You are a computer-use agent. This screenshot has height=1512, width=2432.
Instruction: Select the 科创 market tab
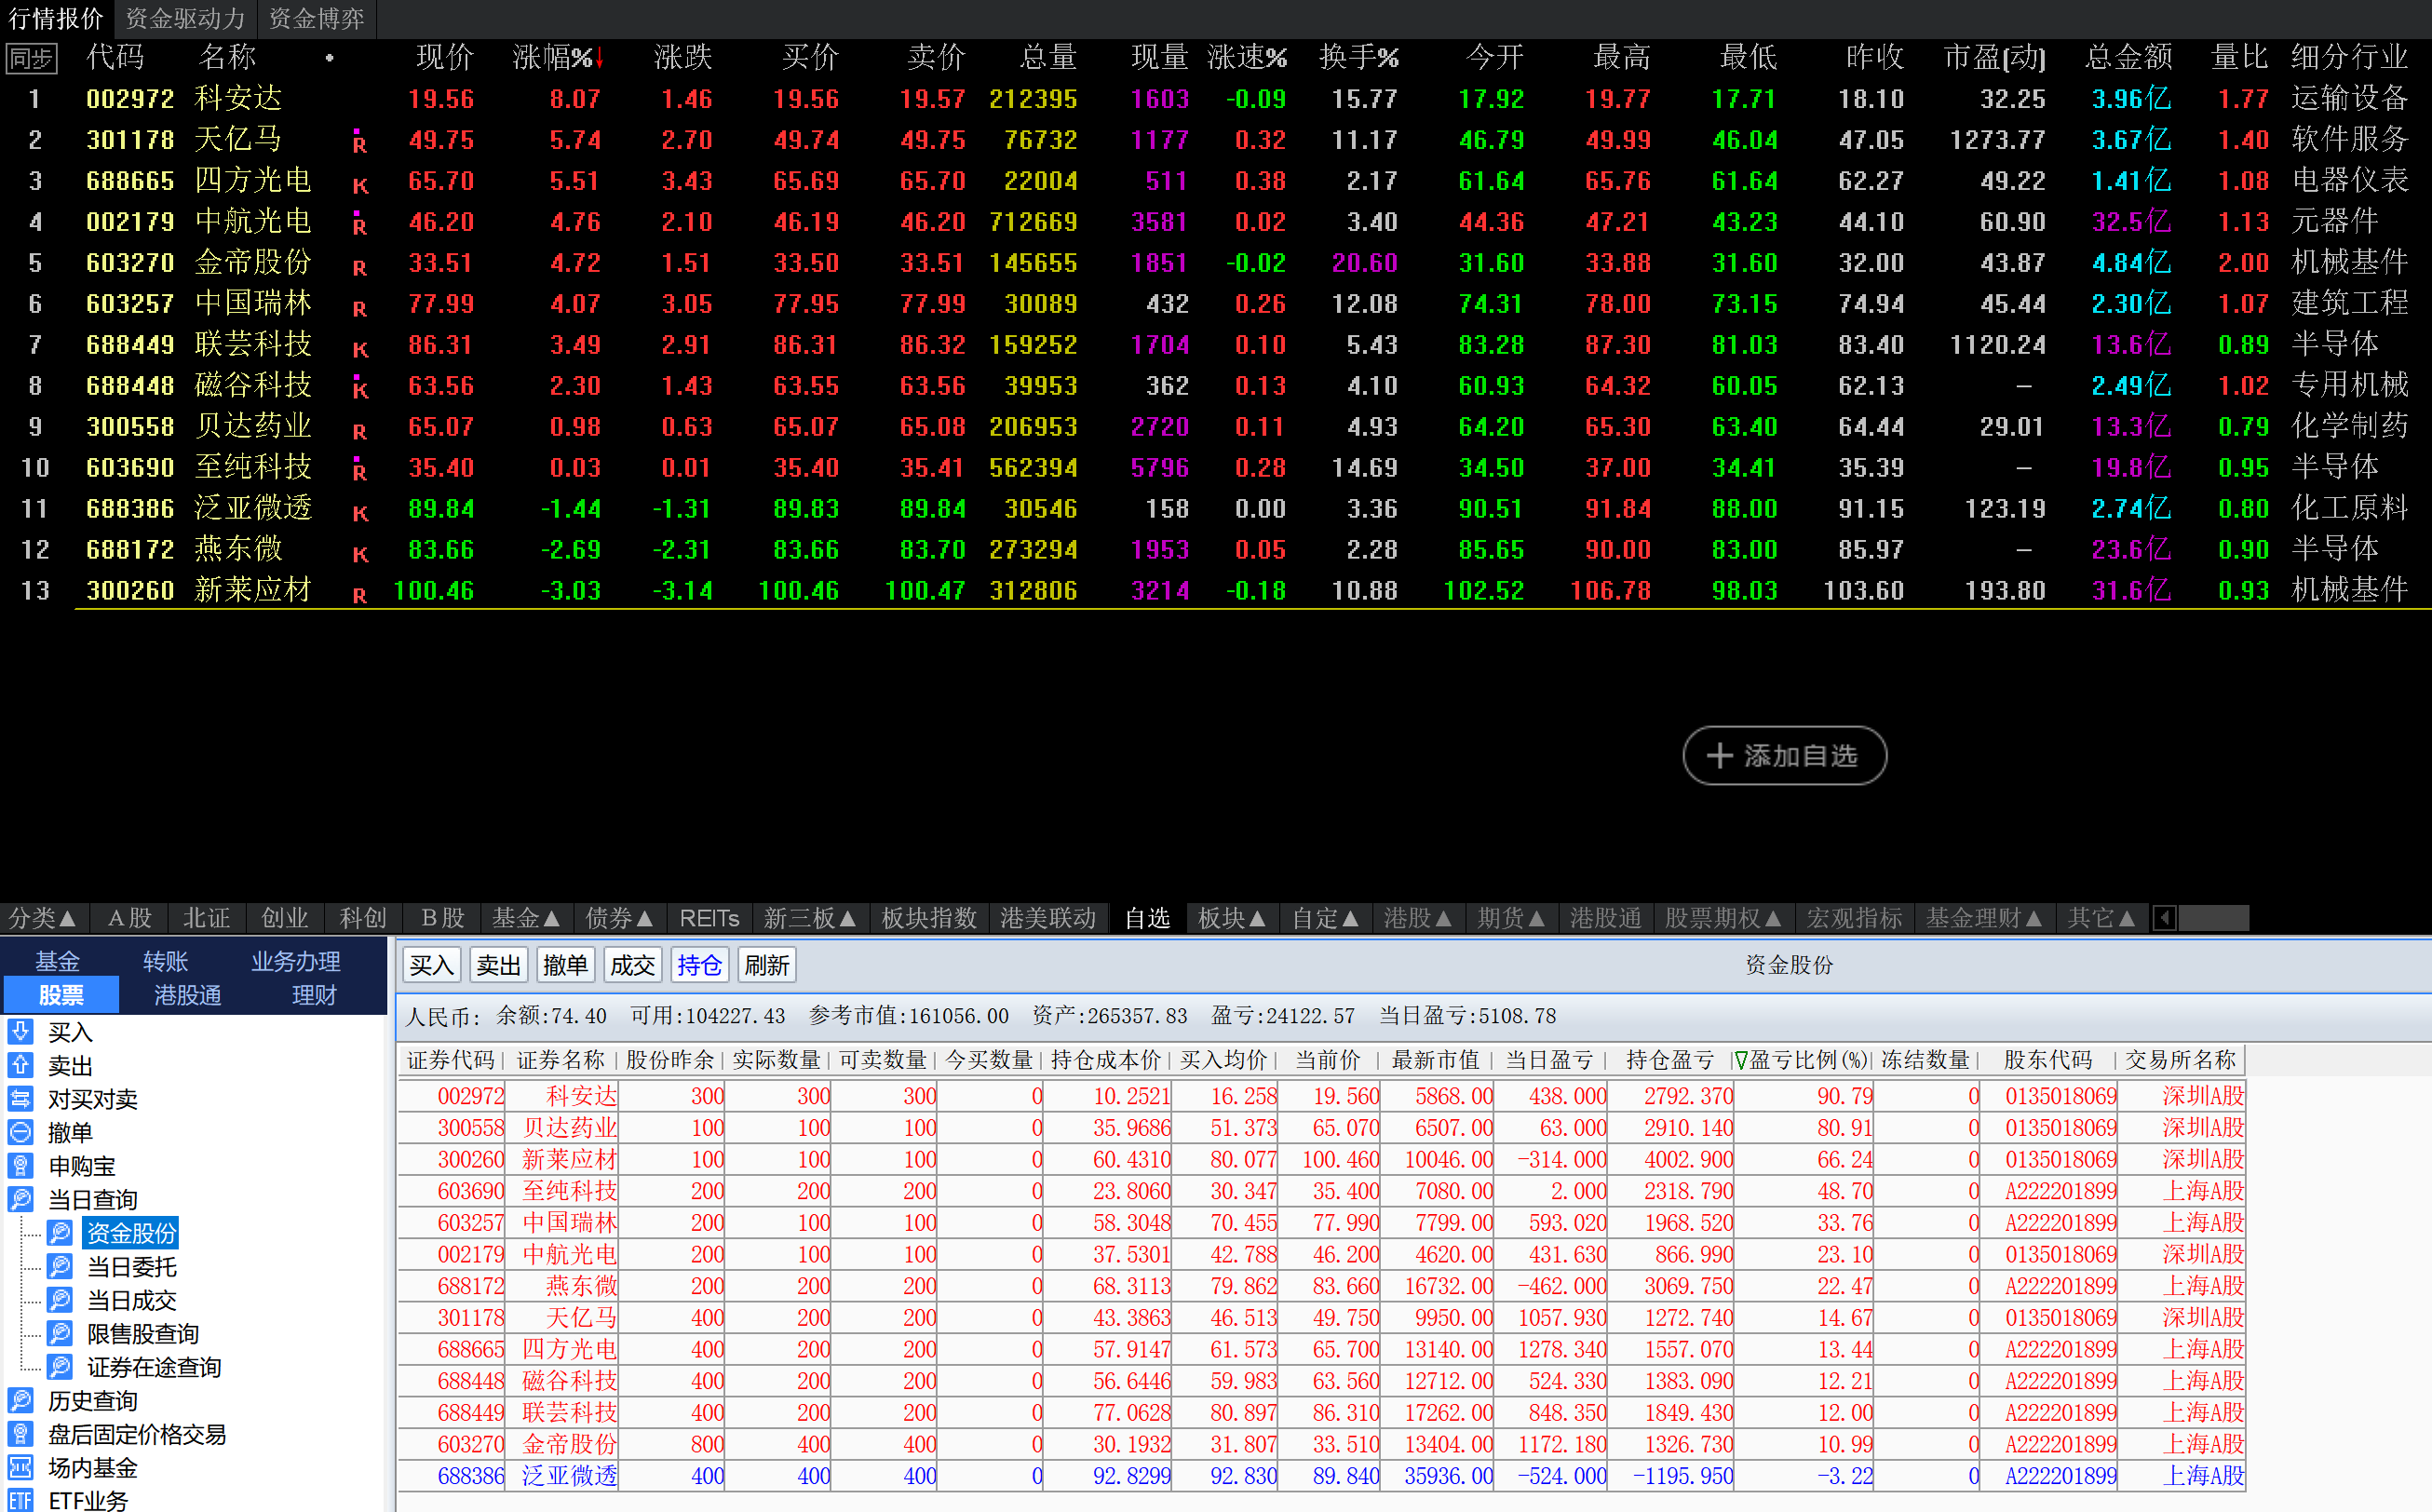363,917
